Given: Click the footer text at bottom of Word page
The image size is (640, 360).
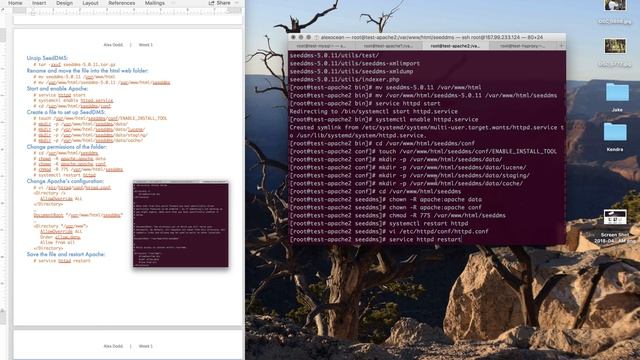Looking at the screenshot, I should click(128, 346).
